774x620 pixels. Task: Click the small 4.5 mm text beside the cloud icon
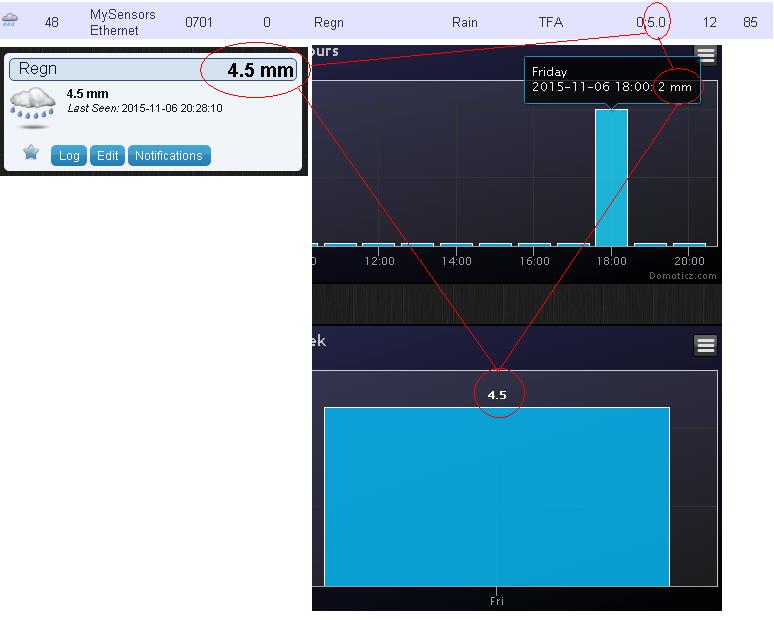87,94
